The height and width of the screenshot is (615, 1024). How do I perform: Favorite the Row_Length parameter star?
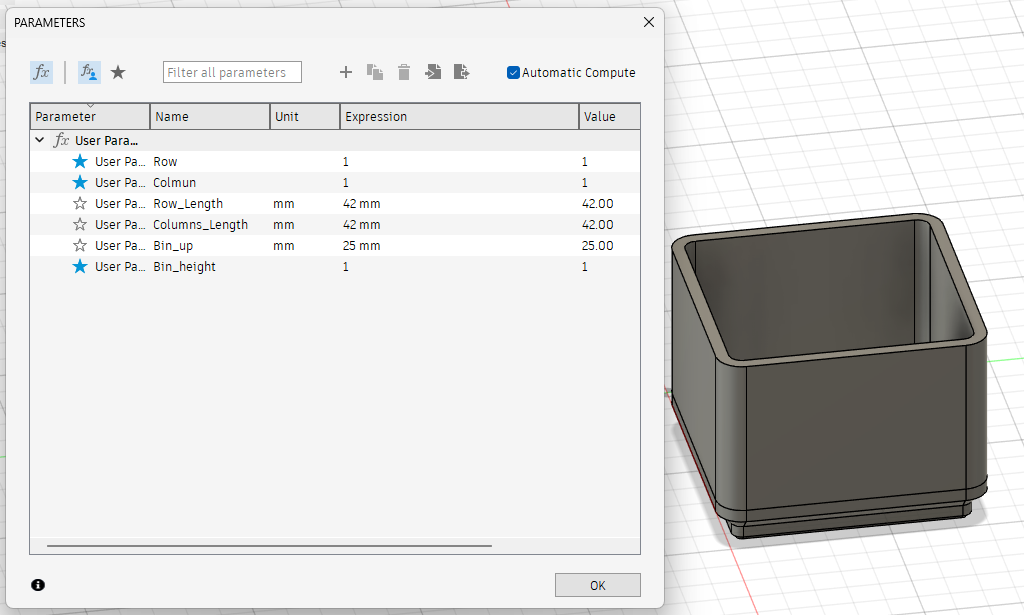[80, 204]
